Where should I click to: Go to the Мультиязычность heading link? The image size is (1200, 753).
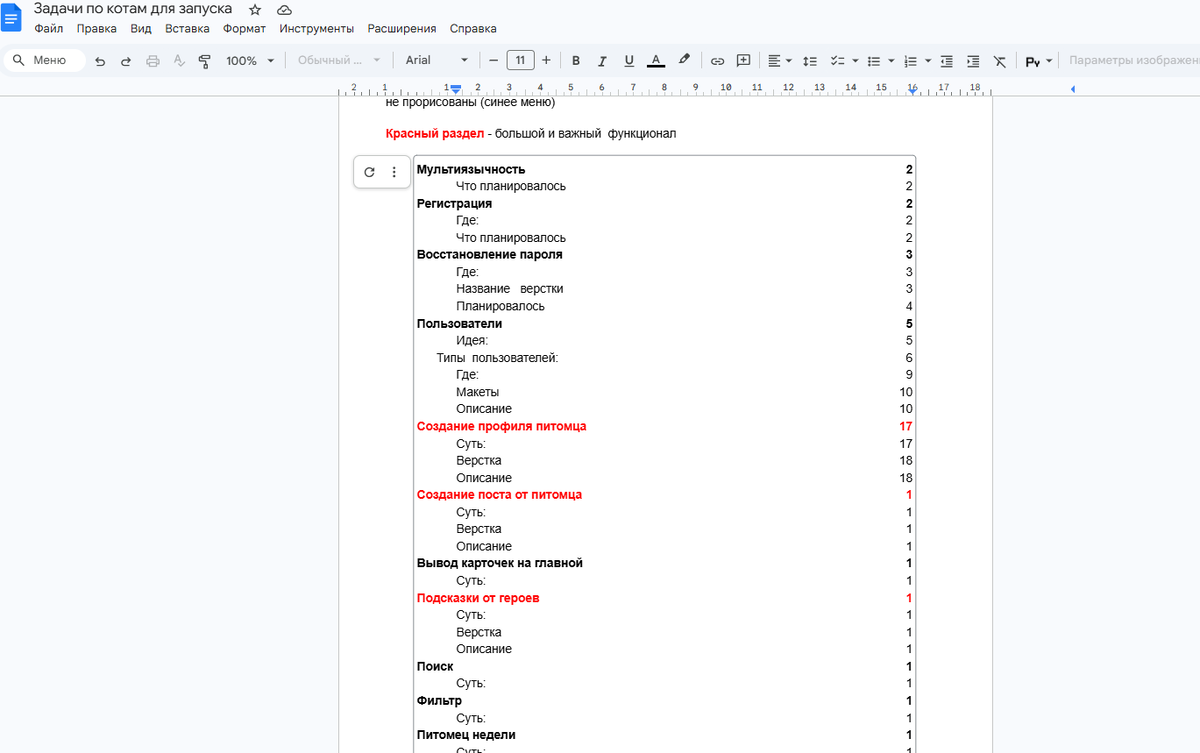[x=471, y=170]
